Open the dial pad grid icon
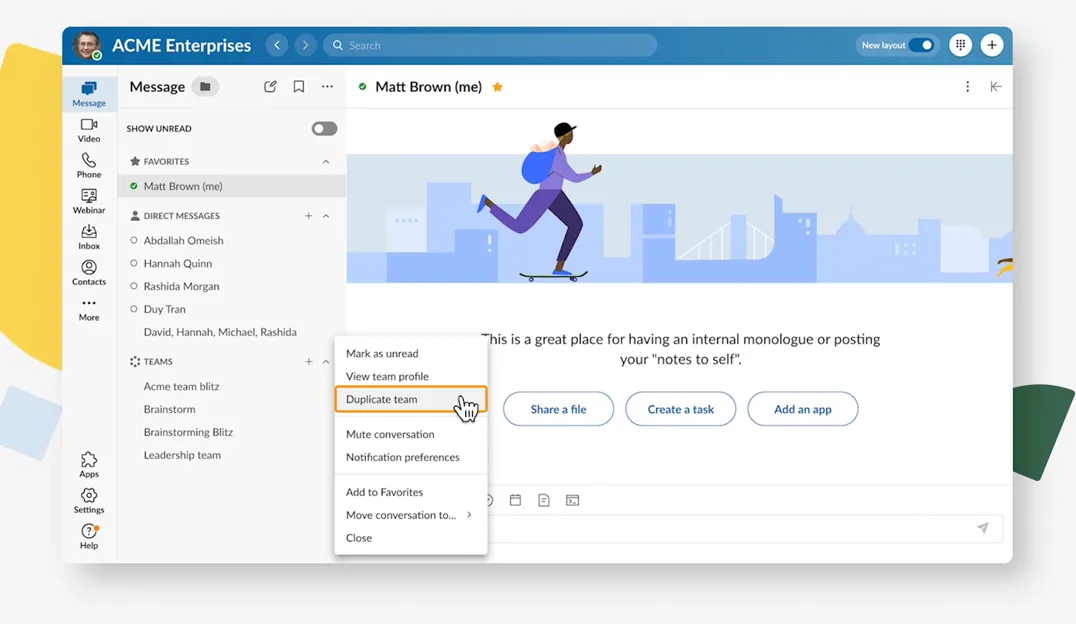Screen dimensions: 1076x624 (x=960, y=45)
